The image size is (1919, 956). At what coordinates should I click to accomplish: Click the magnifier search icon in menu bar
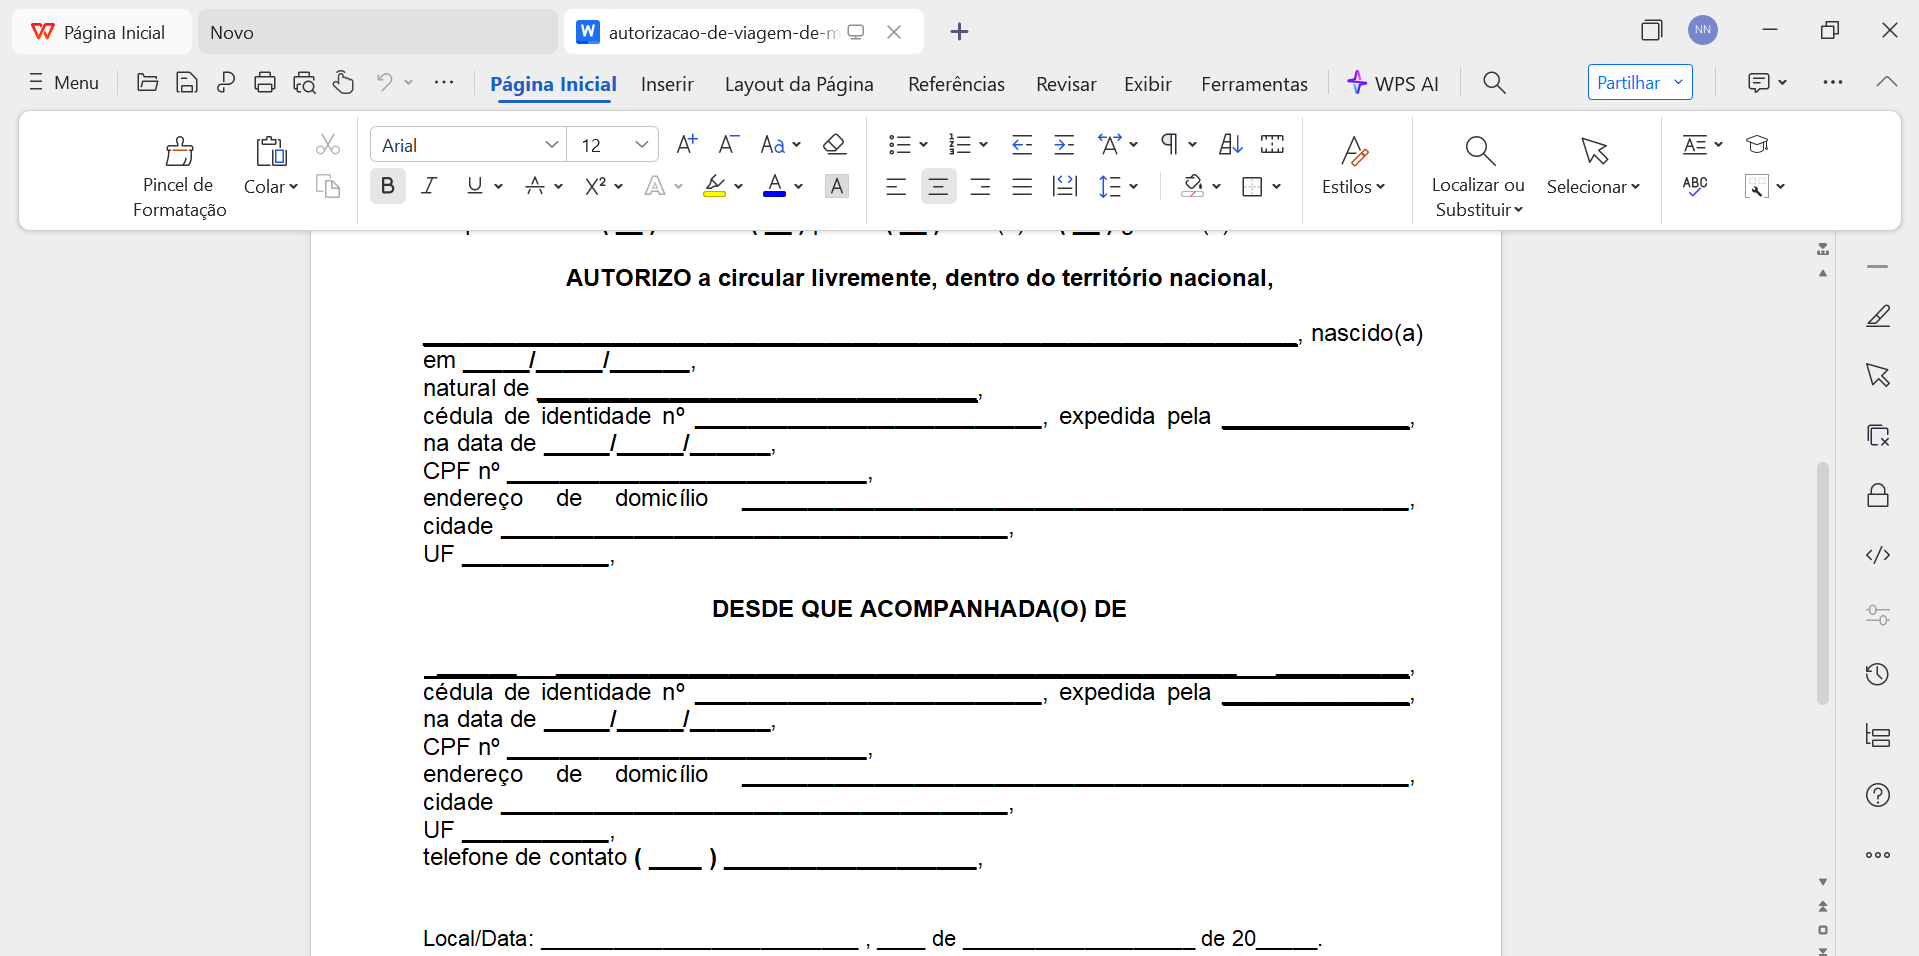pos(1494,82)
